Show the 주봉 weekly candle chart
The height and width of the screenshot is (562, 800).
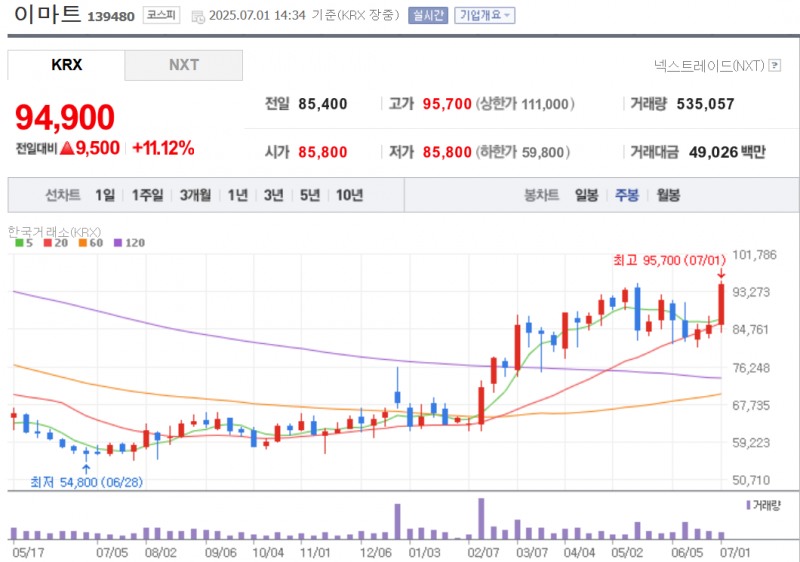[627, 195]
